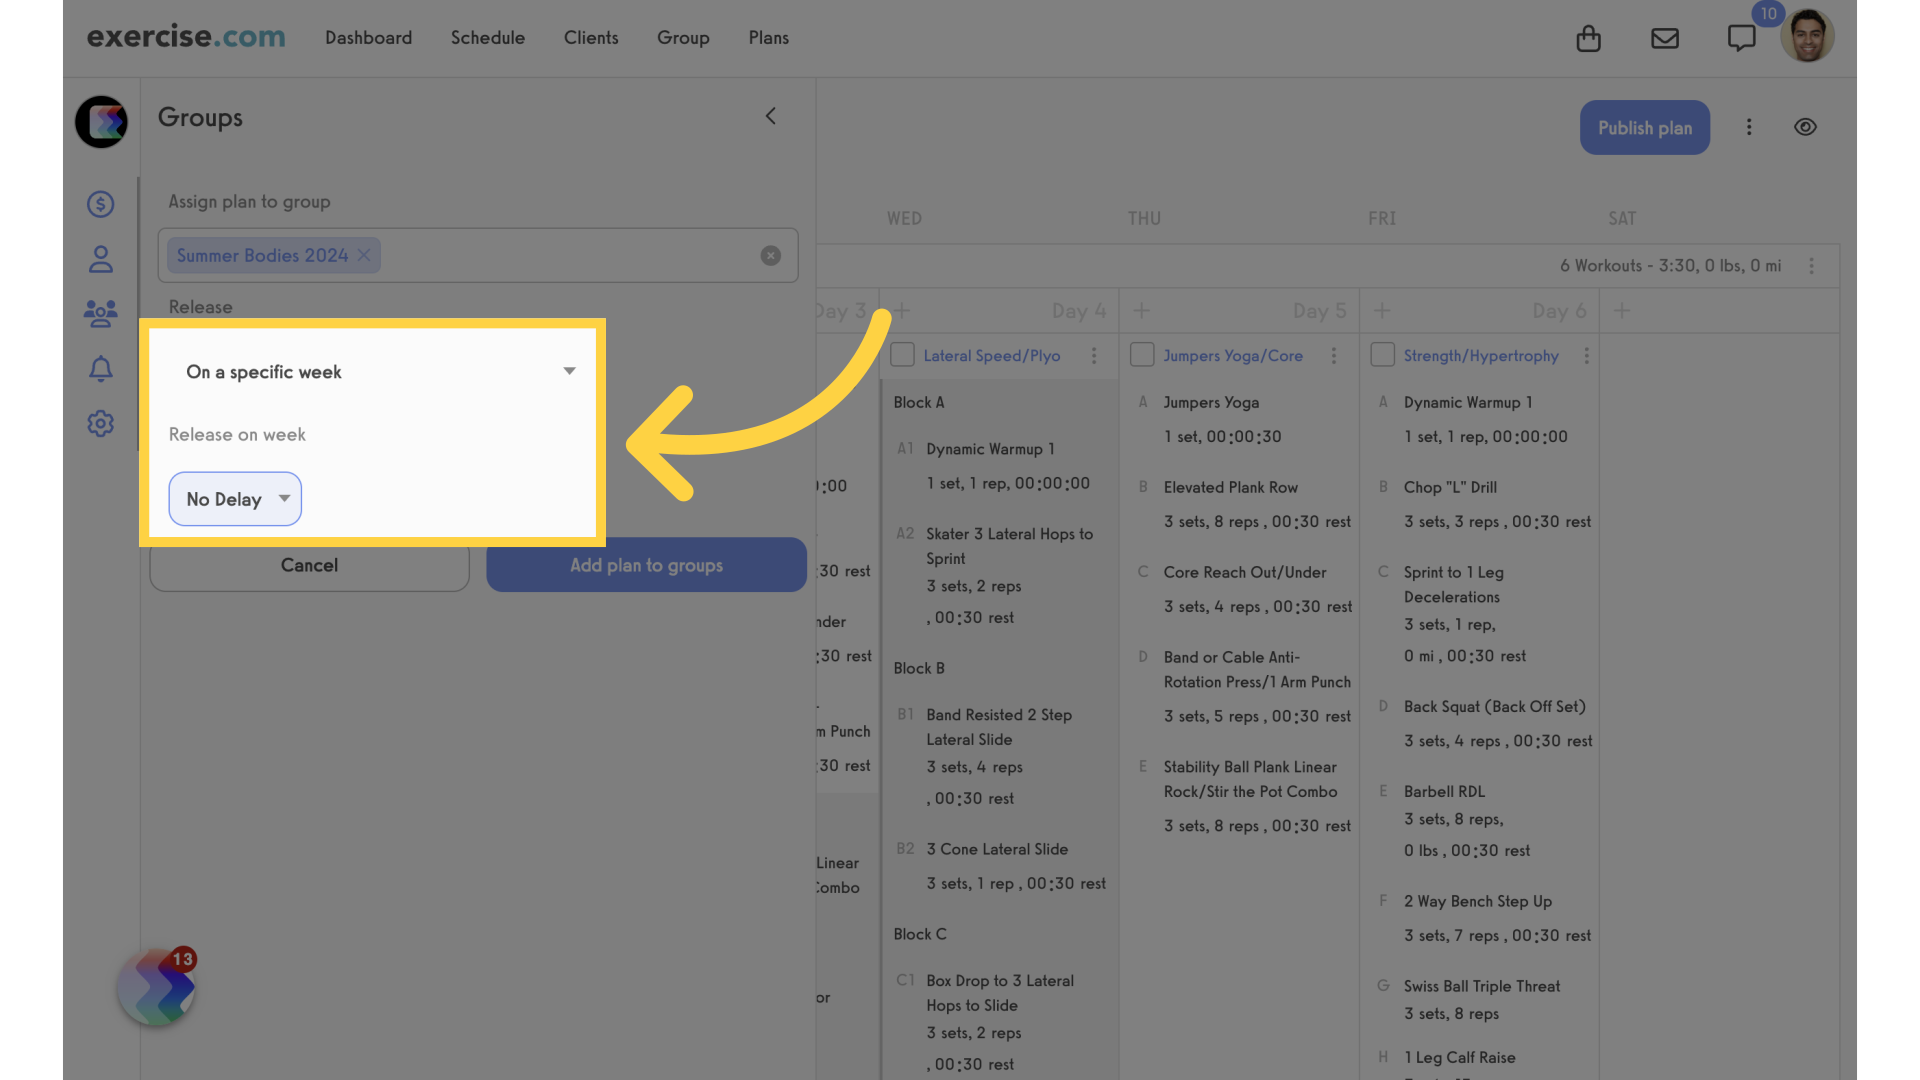The width and height of the screenshot is (1920, 1080).
Task: Open week summary three-dot menu
Action: [x=1811, y=266]
